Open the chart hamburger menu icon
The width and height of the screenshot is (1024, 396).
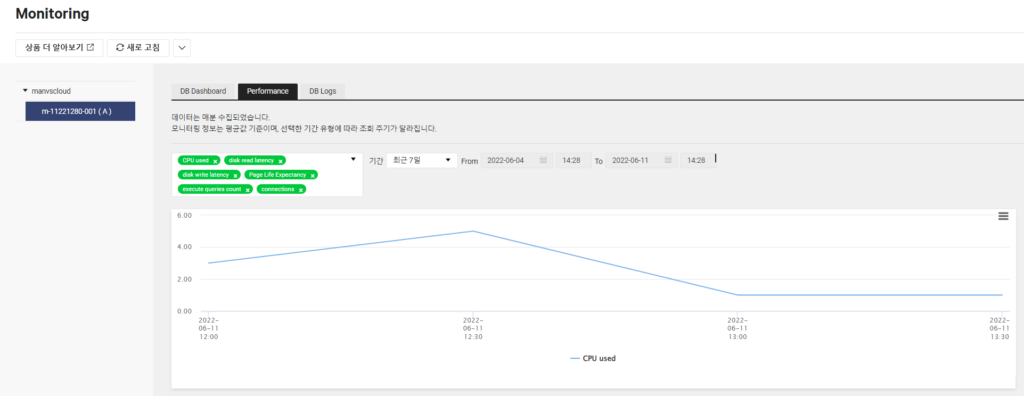tap(1003, 216)
